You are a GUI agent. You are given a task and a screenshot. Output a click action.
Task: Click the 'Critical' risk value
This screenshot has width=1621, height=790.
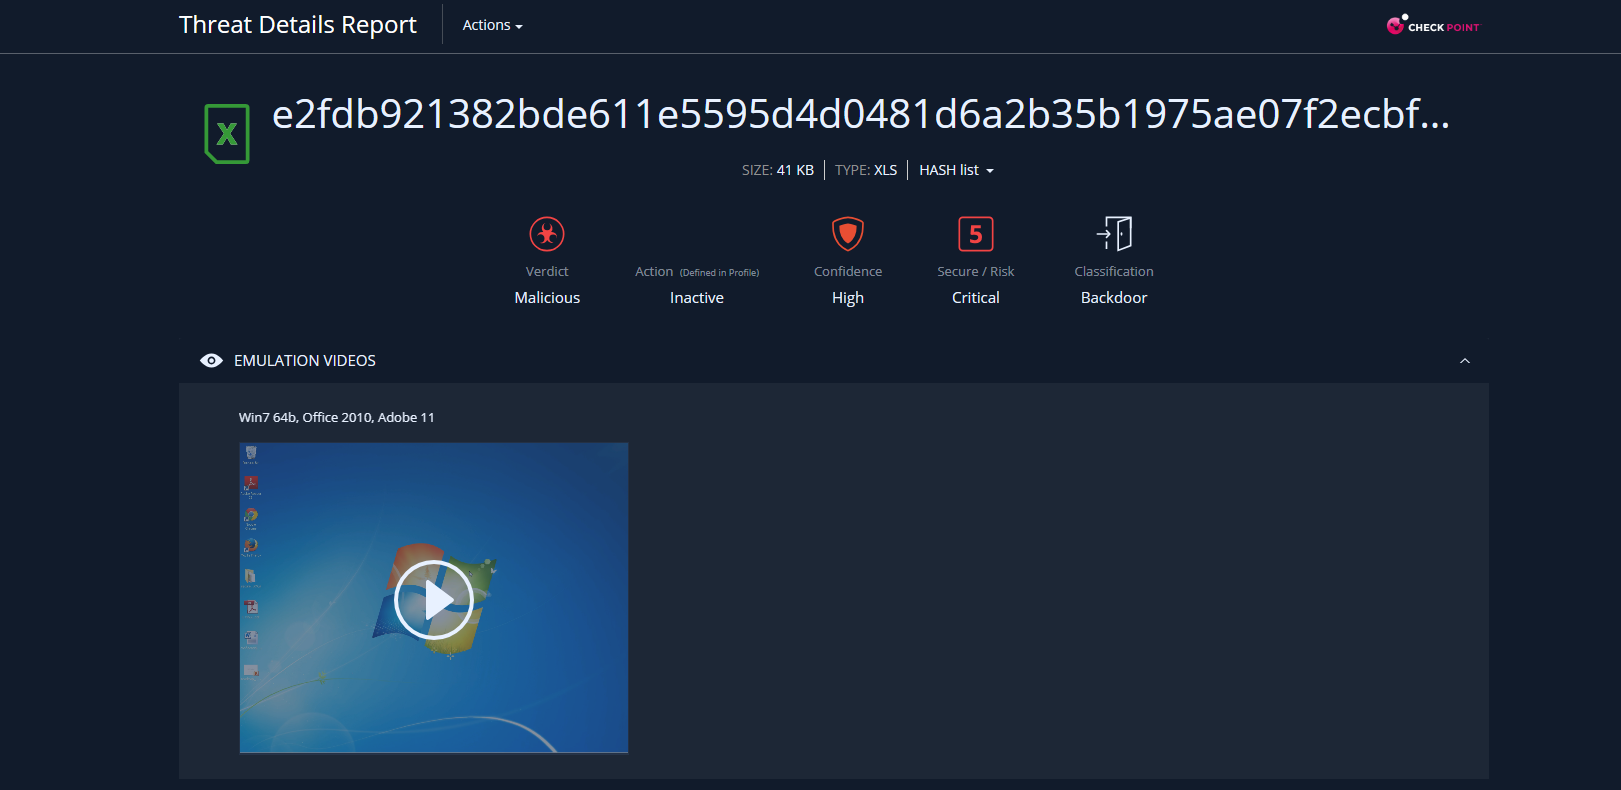976,298
